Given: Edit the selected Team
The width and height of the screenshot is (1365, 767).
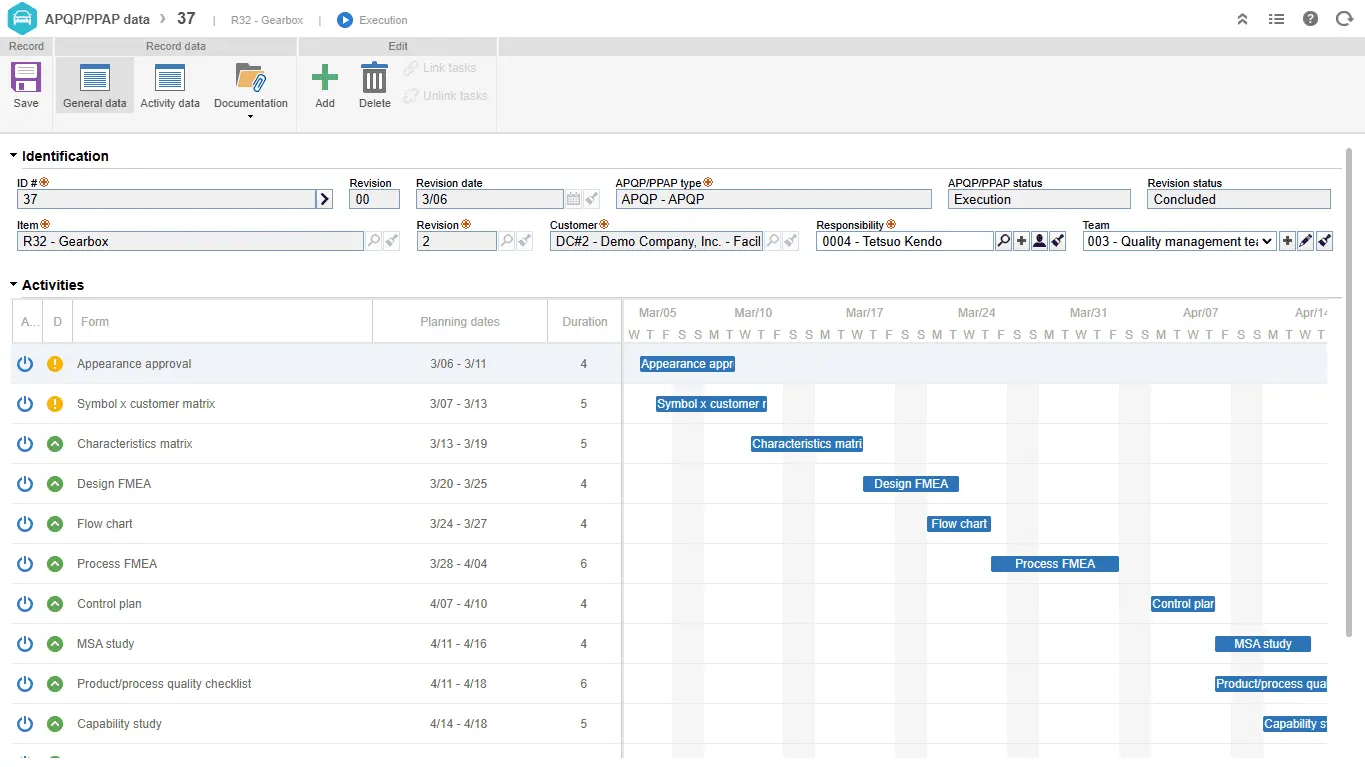Looking at the screenshot, I should 1305,241.
